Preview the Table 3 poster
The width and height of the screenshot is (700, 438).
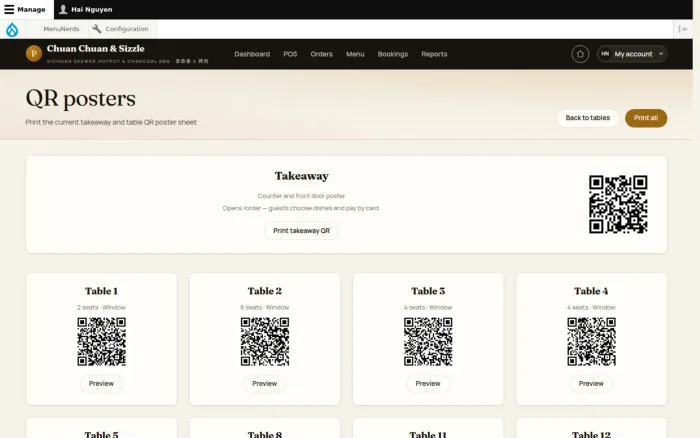pyautogui.click(x=428, y=384)
